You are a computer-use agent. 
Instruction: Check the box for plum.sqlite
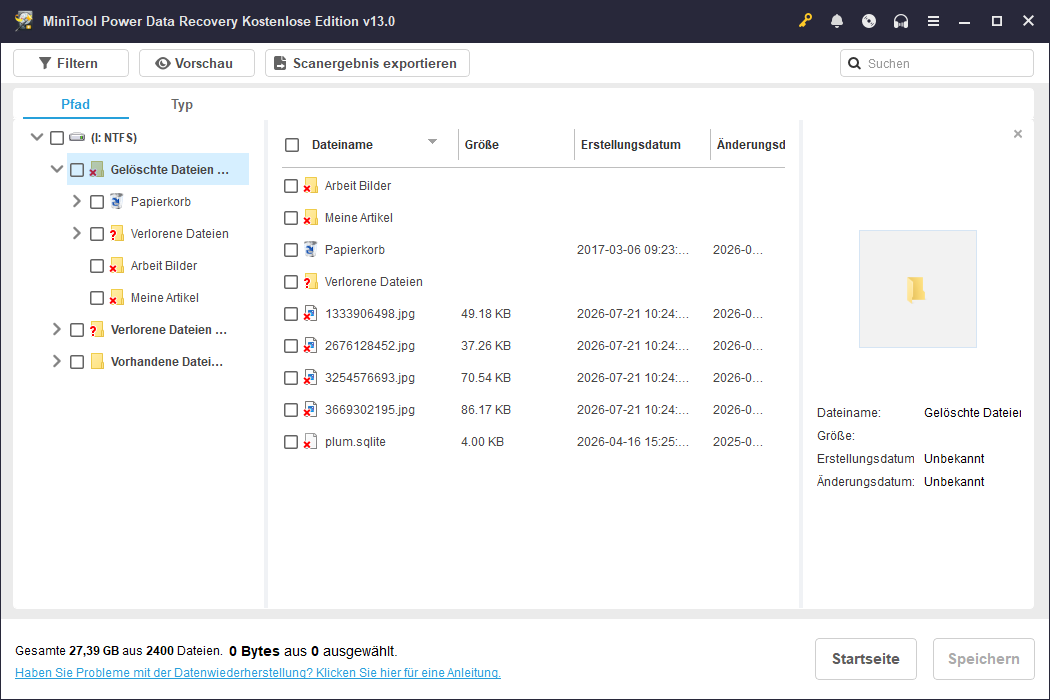point(291,442)
